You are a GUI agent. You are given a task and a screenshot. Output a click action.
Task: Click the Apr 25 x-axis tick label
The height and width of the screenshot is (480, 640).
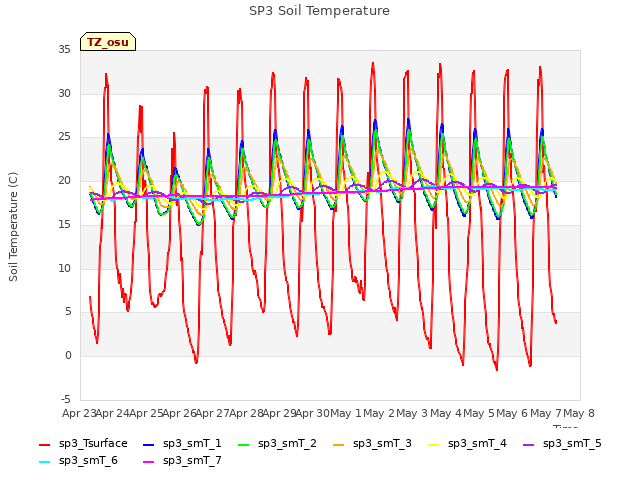click(146, 413)
